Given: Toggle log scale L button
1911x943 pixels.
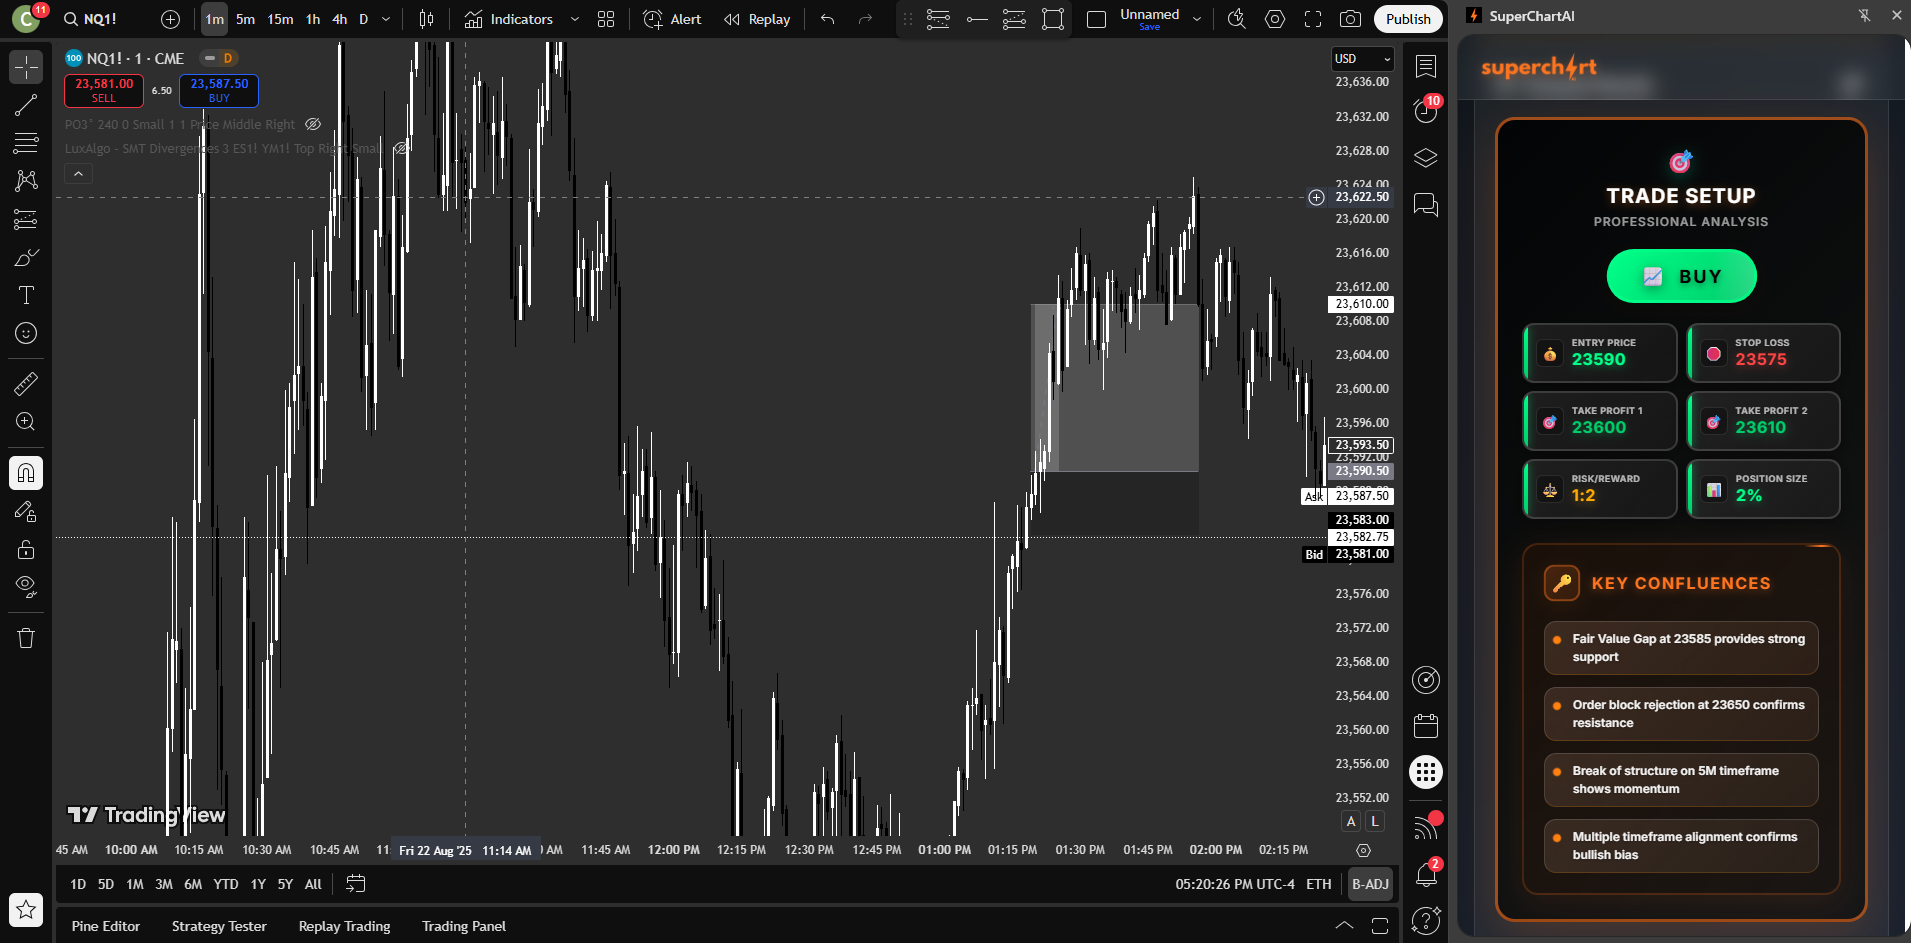Looking at the screenshot, I should (x=1375, y=821).
